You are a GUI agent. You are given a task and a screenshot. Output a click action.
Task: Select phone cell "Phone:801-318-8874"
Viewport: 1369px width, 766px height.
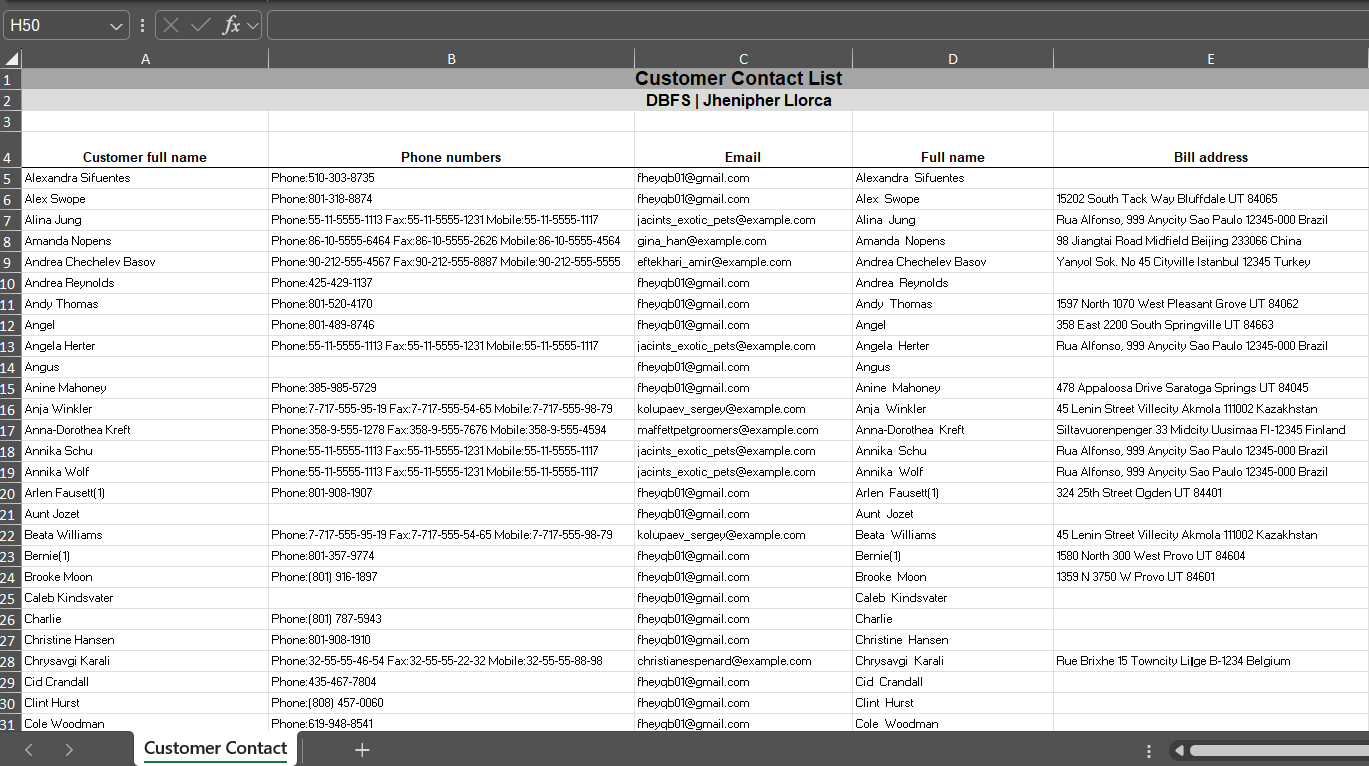(x=451, y=199)
